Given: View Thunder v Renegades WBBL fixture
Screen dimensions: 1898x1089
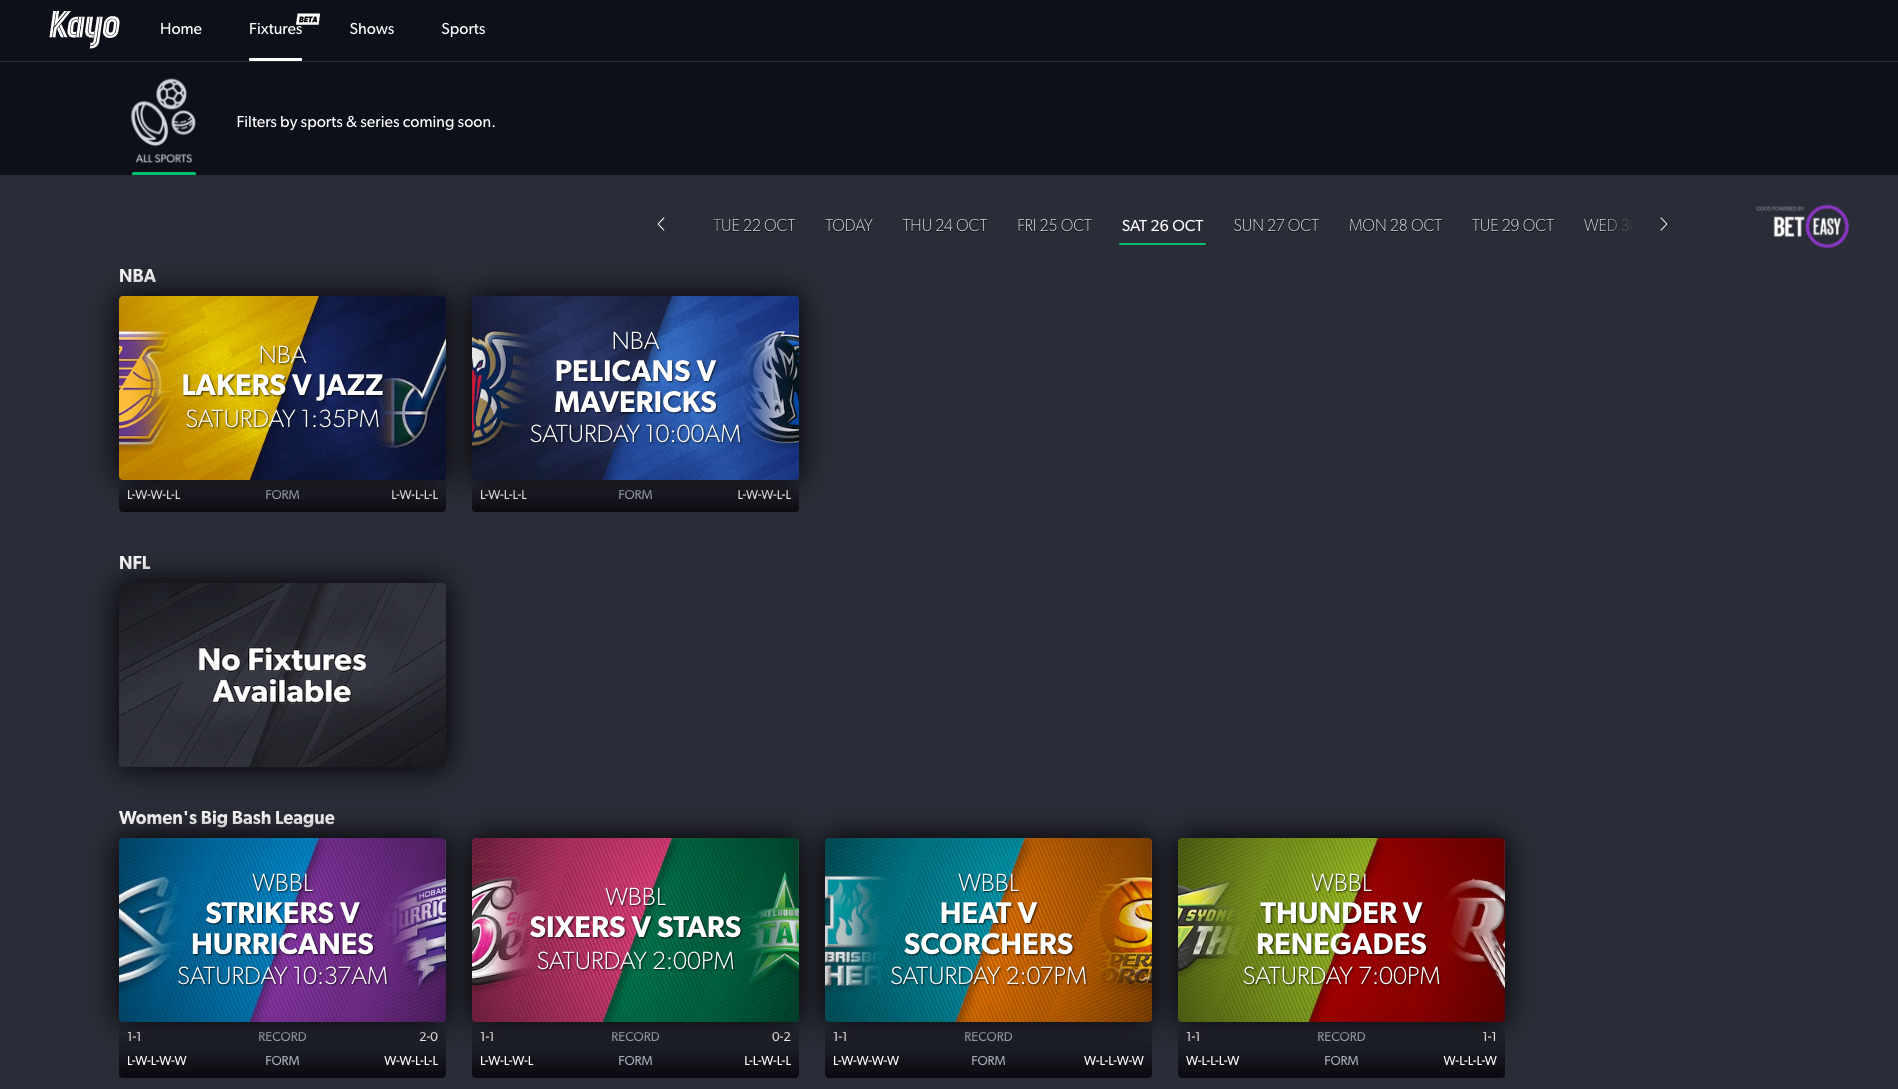Looking at the screenshot, I should click(x=1341, y=930).
